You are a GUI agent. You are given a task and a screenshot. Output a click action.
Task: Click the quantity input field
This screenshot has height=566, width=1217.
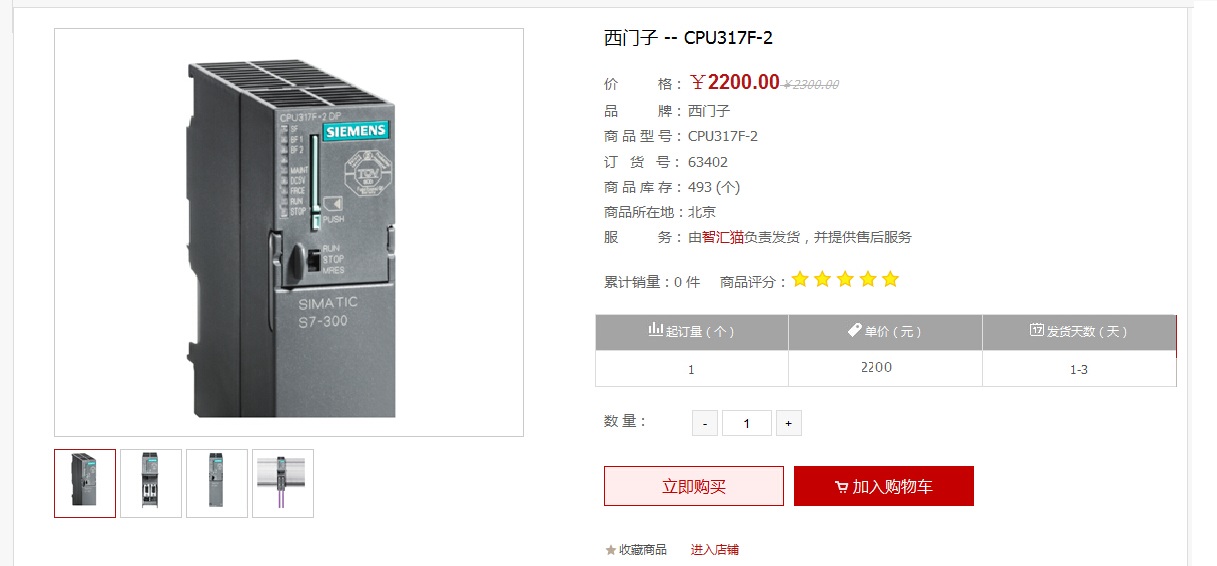747,423
